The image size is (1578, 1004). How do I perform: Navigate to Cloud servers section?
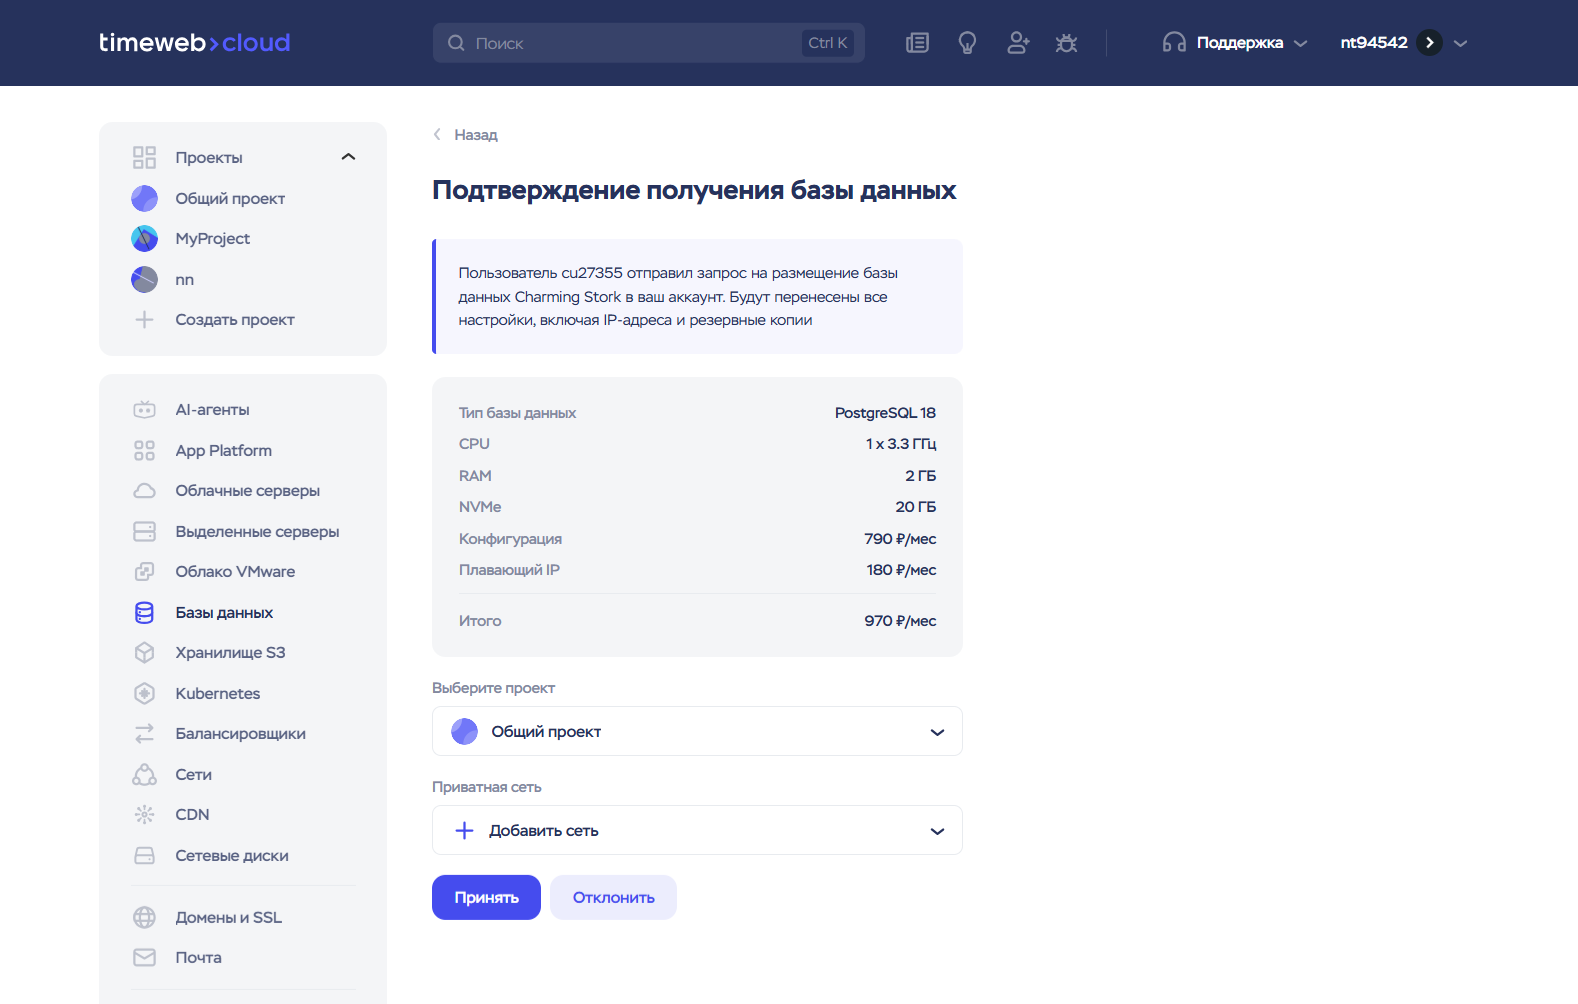click(x=247, y=491)
